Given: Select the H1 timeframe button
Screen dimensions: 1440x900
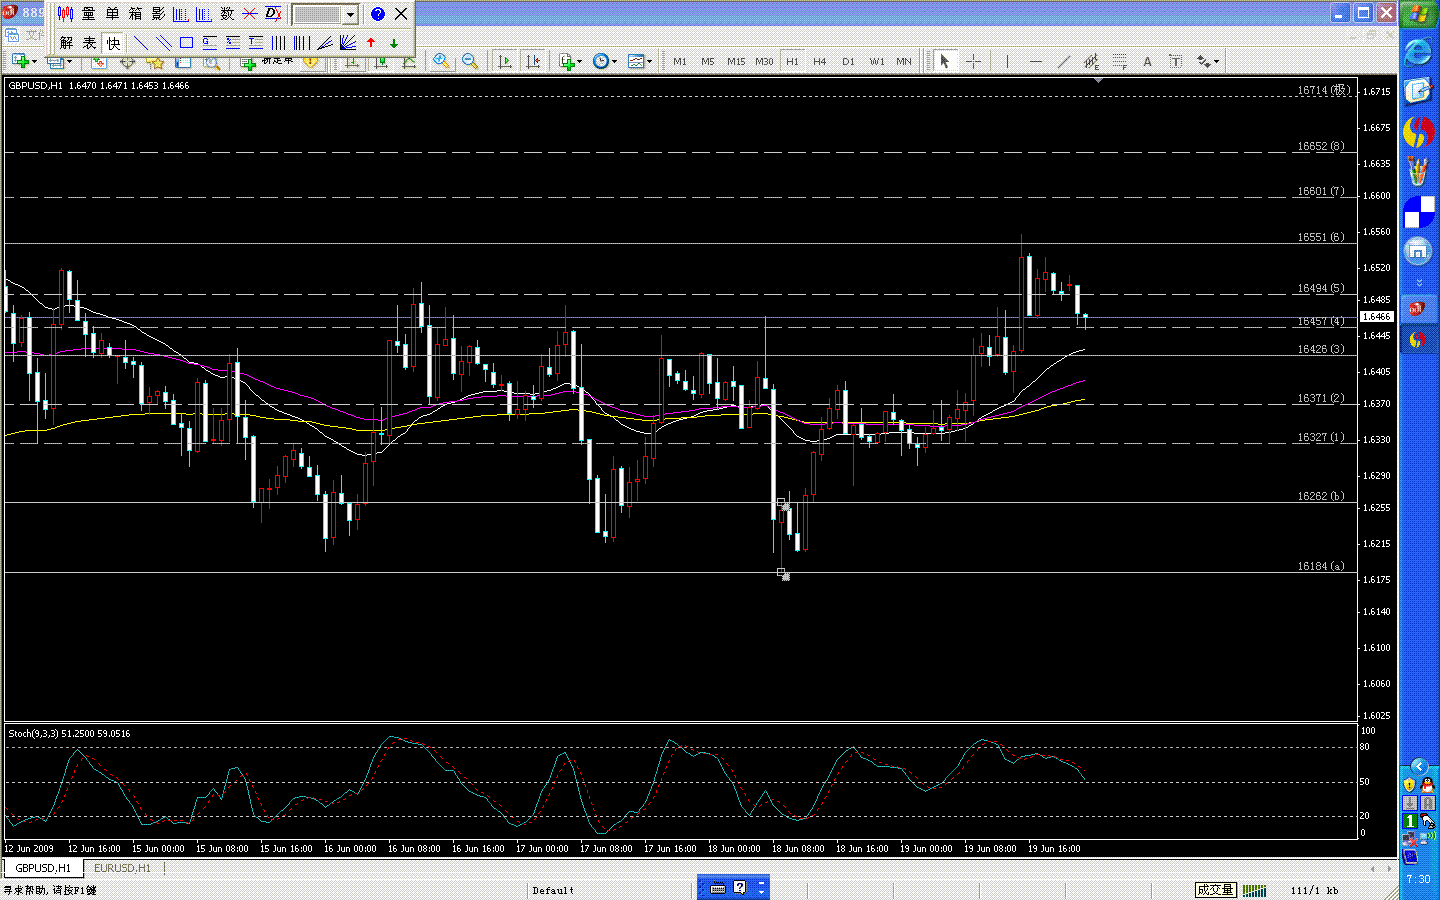Looking at the screenshot, I should click(x=792, y=61).
